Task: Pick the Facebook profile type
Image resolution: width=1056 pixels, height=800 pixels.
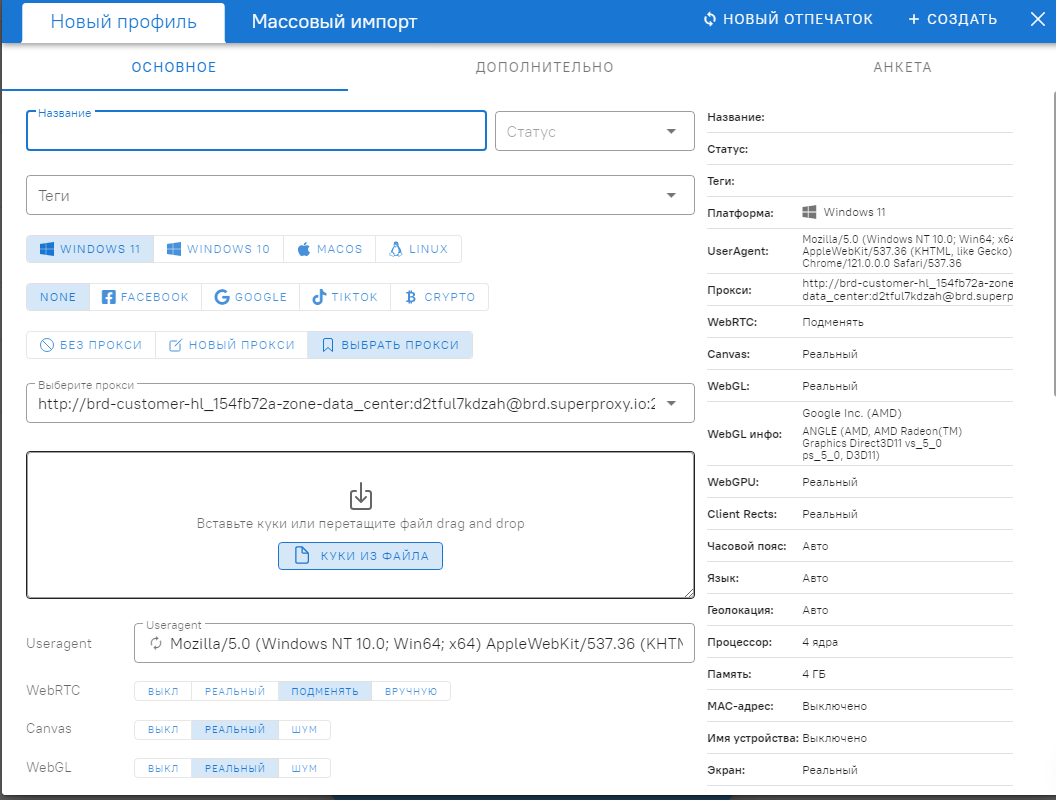Action: tap(145, 297)
